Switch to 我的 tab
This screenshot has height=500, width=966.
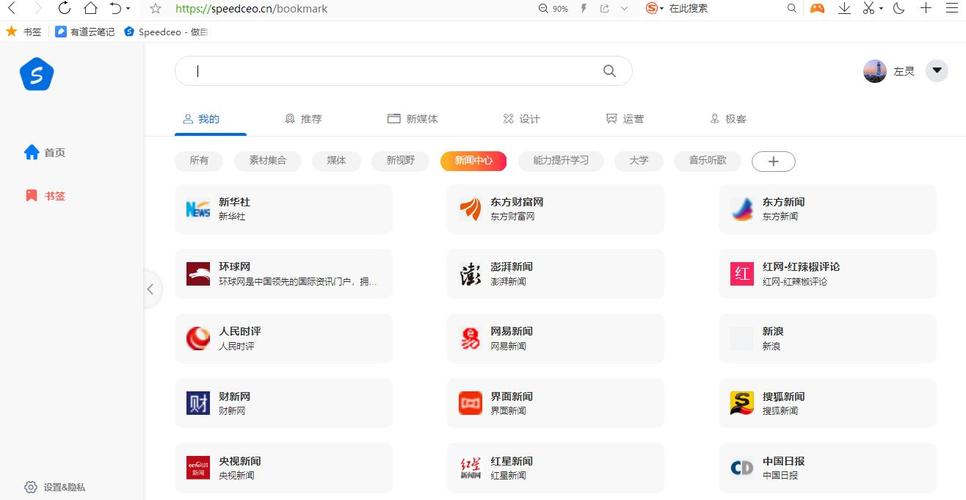click(201, 119)
